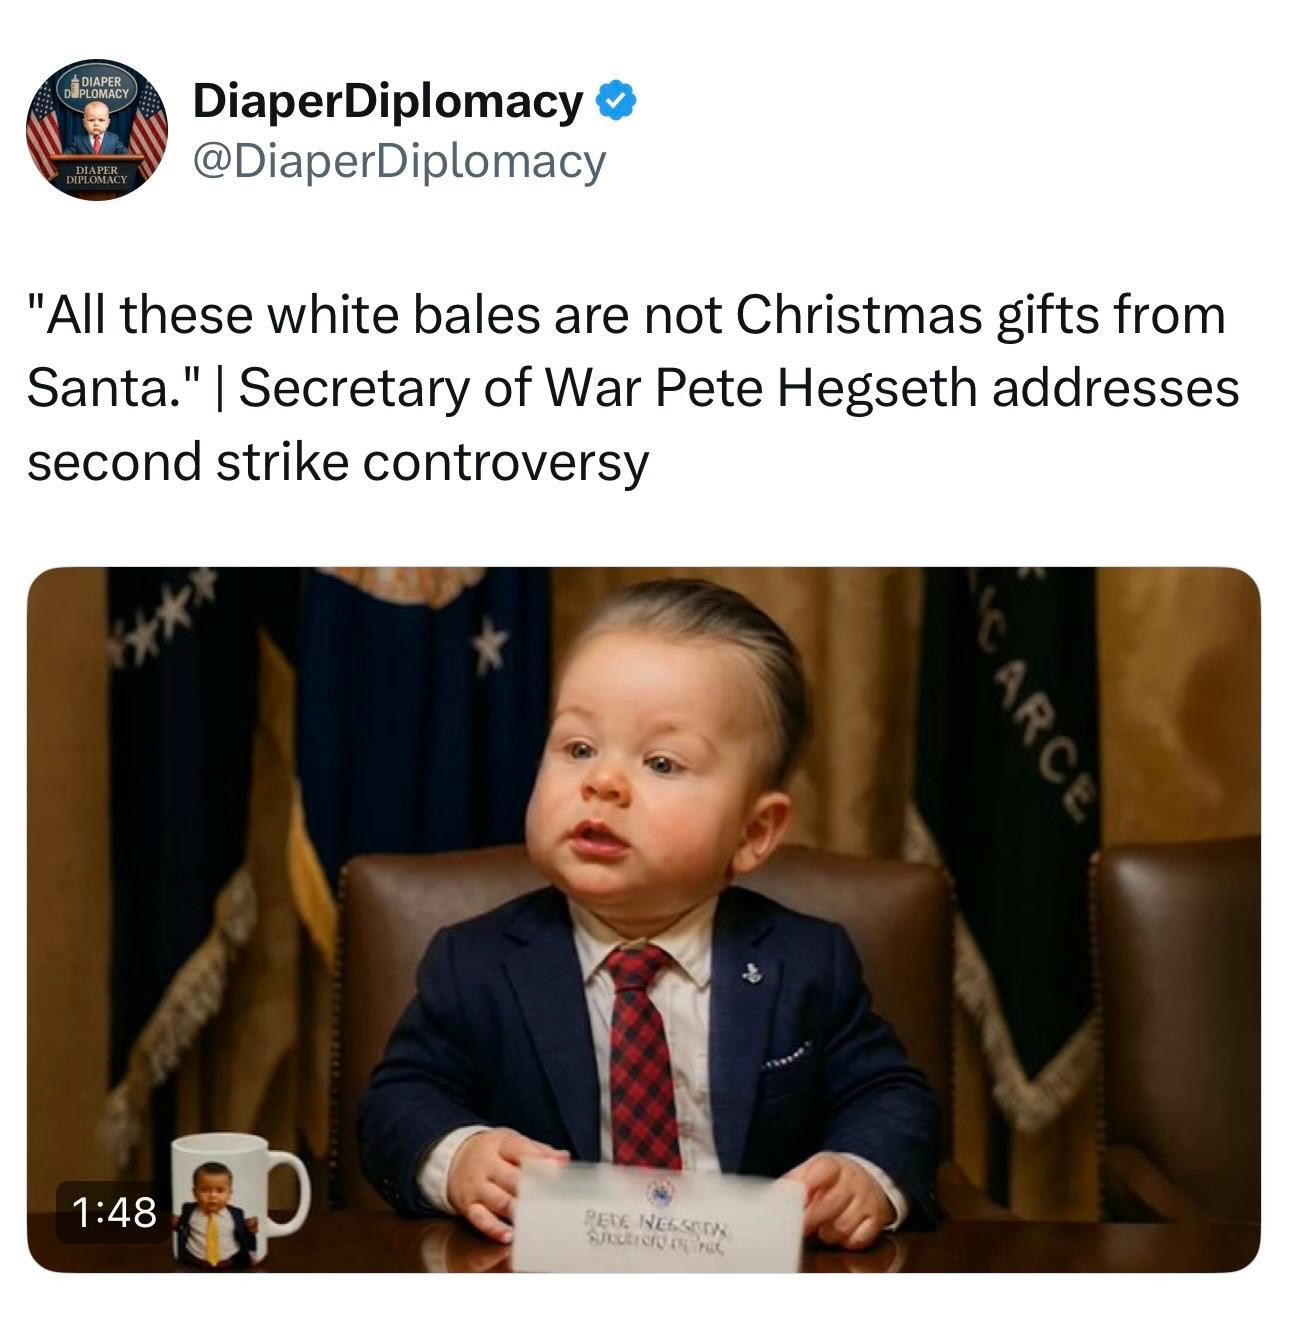
Task: Play the video of the suited baby
Action: (643, 919)
